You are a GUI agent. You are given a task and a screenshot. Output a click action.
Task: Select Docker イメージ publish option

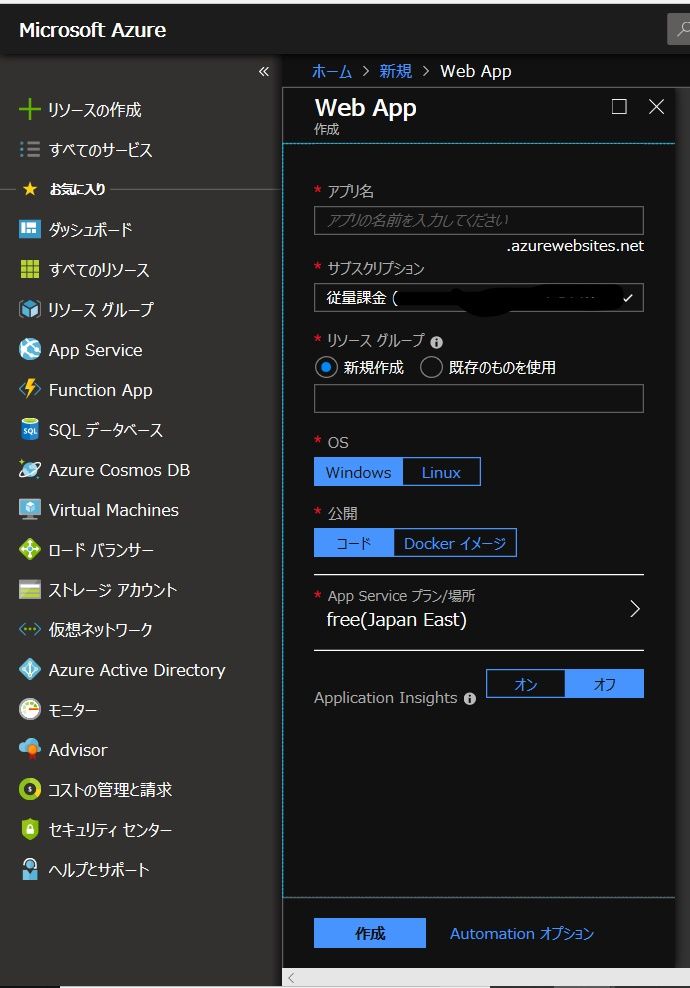point(455,543)
